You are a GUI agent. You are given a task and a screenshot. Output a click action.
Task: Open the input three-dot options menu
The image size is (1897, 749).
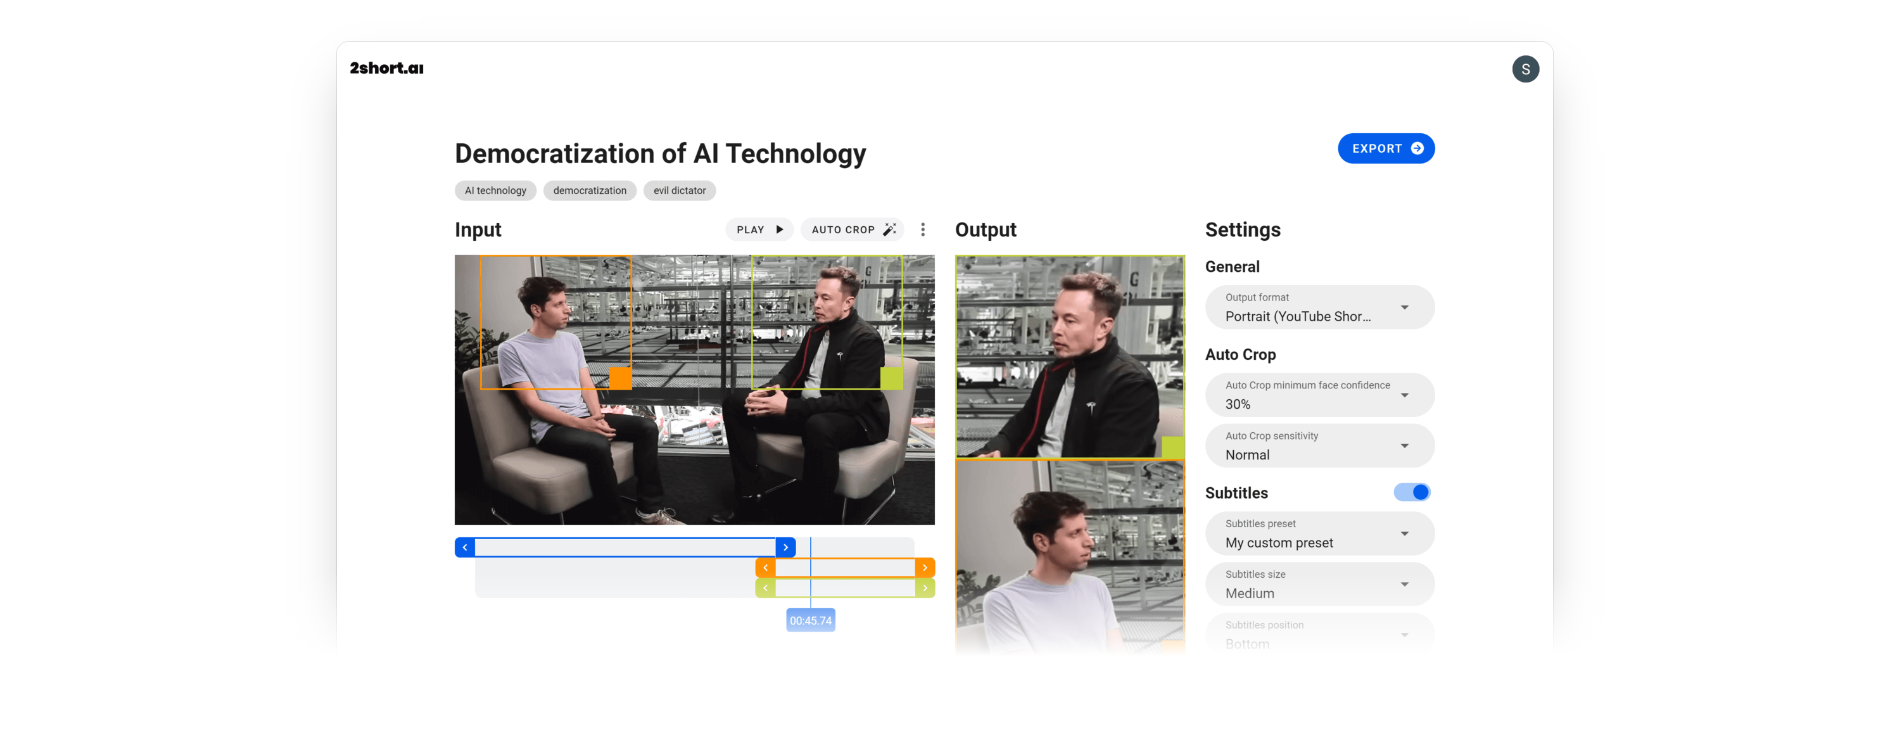(923, 230)
